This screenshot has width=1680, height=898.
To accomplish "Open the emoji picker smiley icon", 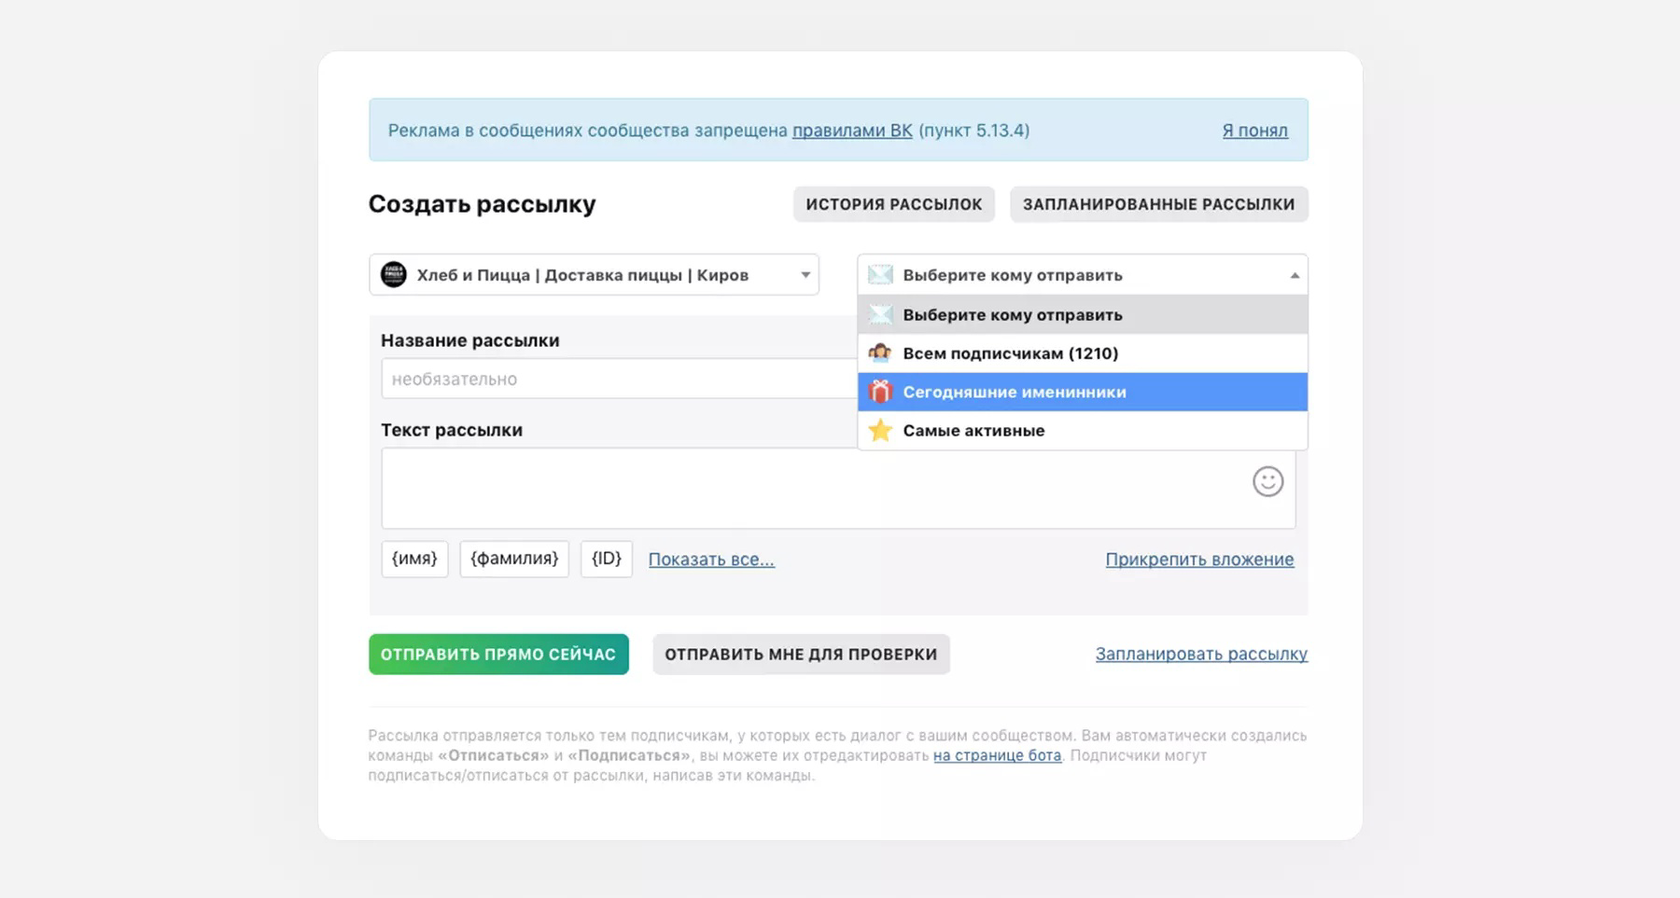I will (1267, 482).
